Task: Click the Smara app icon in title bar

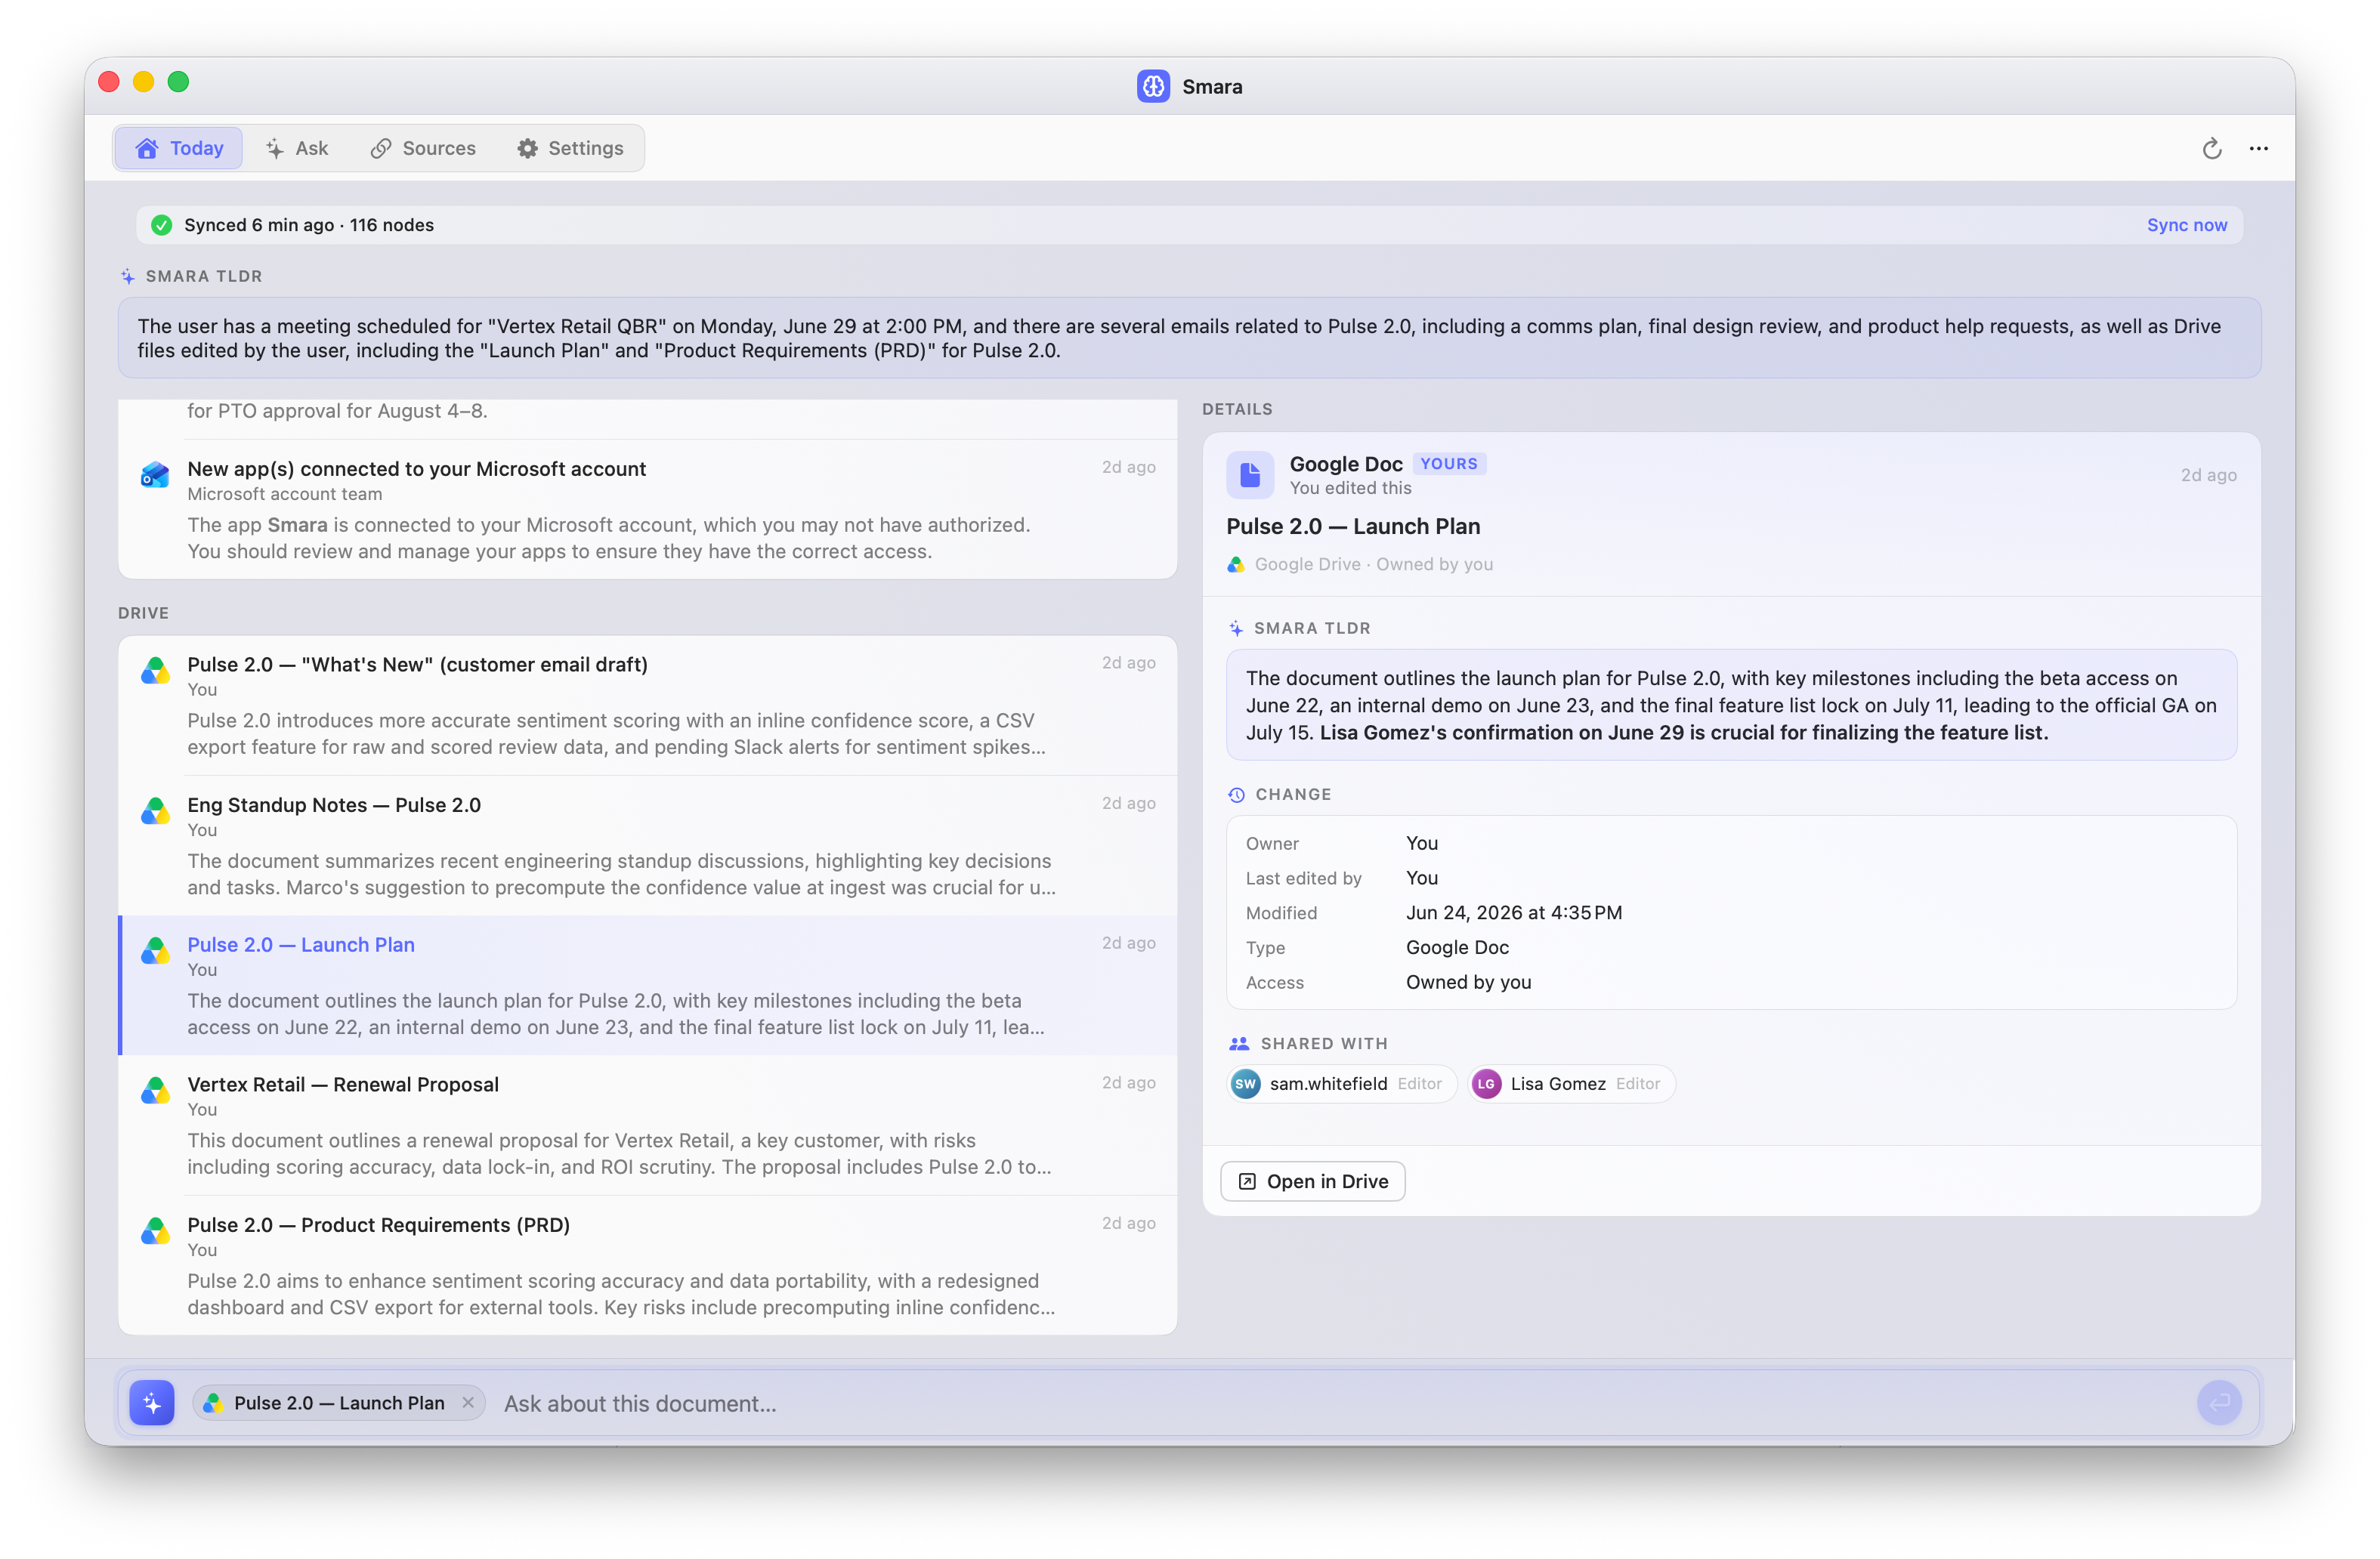Action: click(x=1153, y=86)
